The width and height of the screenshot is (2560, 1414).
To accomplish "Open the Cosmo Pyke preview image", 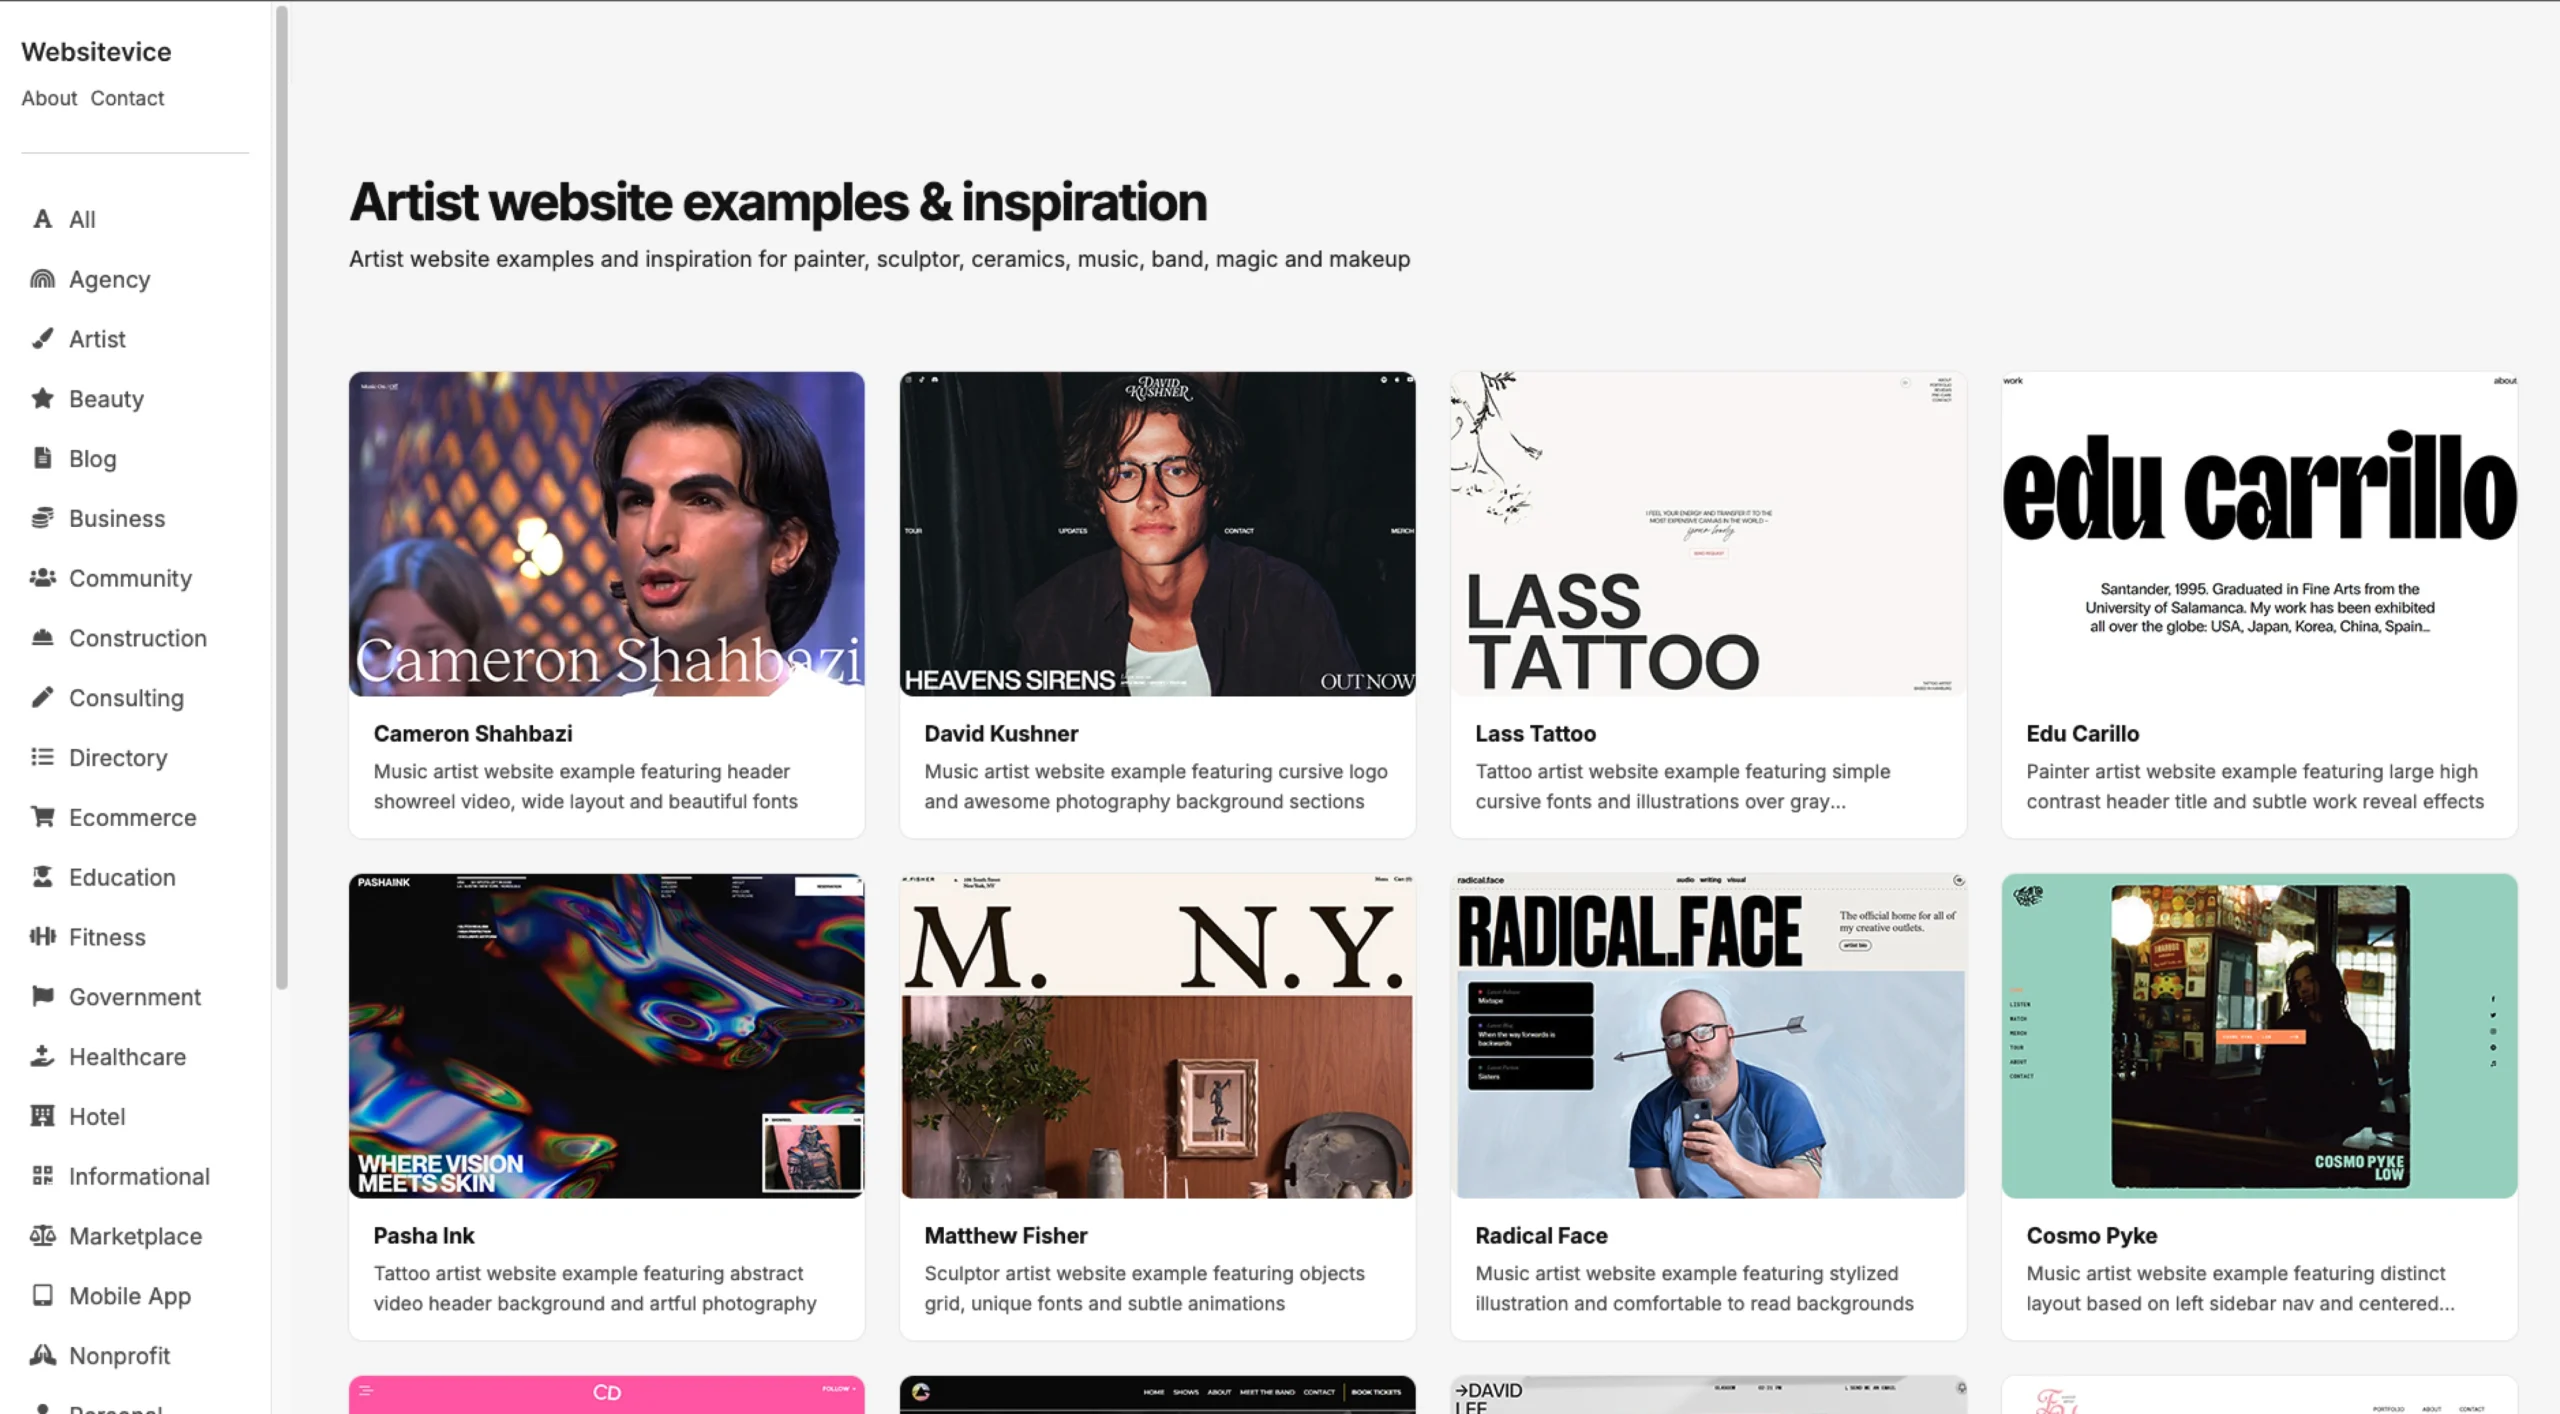I will coord(2259,1036).
